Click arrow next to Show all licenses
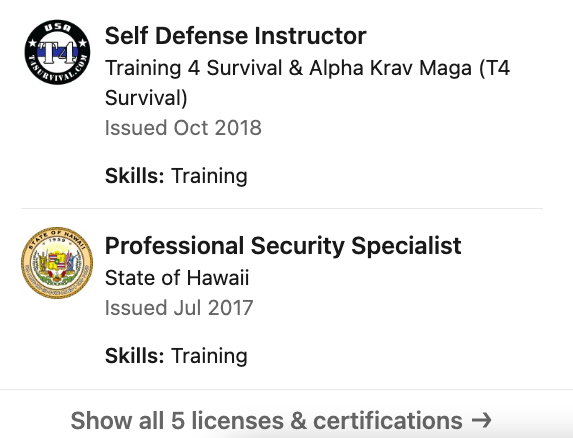The width and height of the screenshot is (573, 438). (481, 420)
